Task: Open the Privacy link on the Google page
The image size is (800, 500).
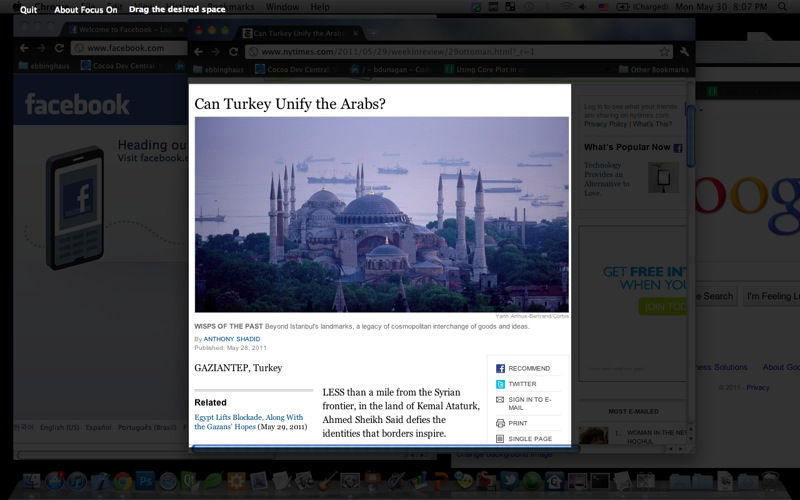Action: click(758, 388)
